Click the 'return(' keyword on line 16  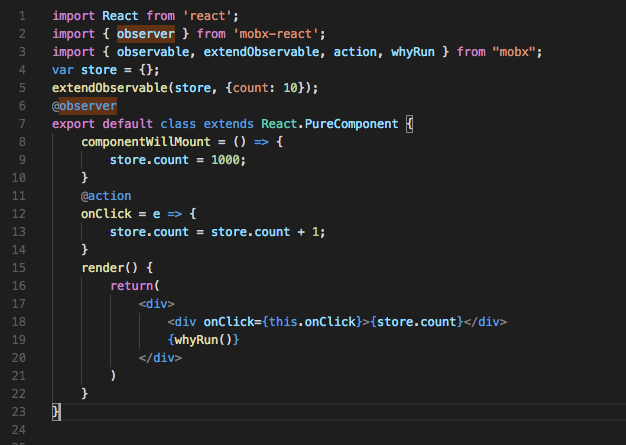(x=135, y=286)
